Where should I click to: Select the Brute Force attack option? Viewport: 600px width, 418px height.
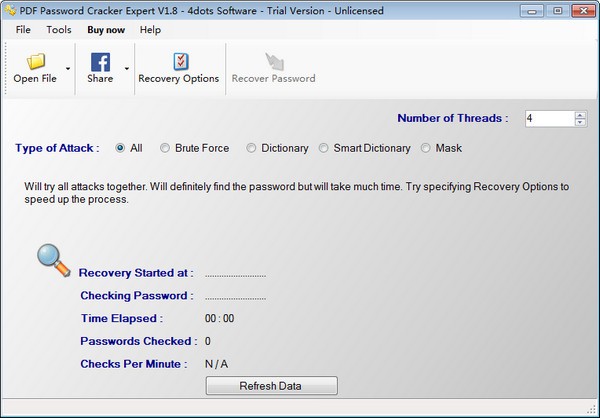point(165,148)
